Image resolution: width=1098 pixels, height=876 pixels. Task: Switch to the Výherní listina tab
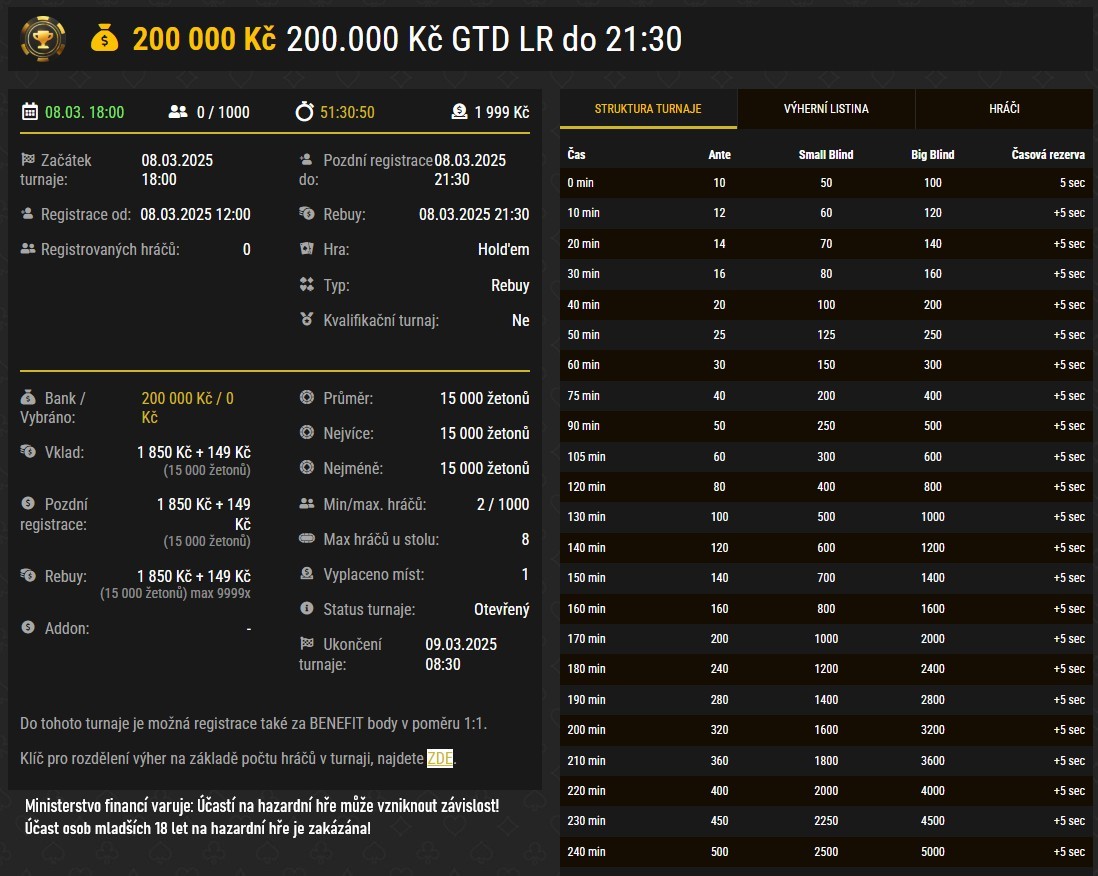coord(826,109)
